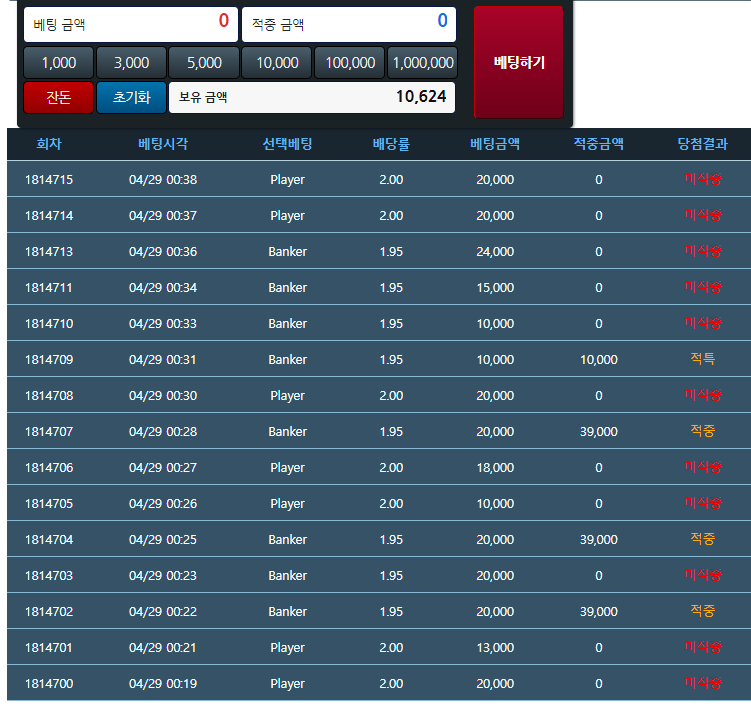Add 1,000,000 to the bet amount
The width and height of the screenshot is (751, 706).
[x=422, y=63]
